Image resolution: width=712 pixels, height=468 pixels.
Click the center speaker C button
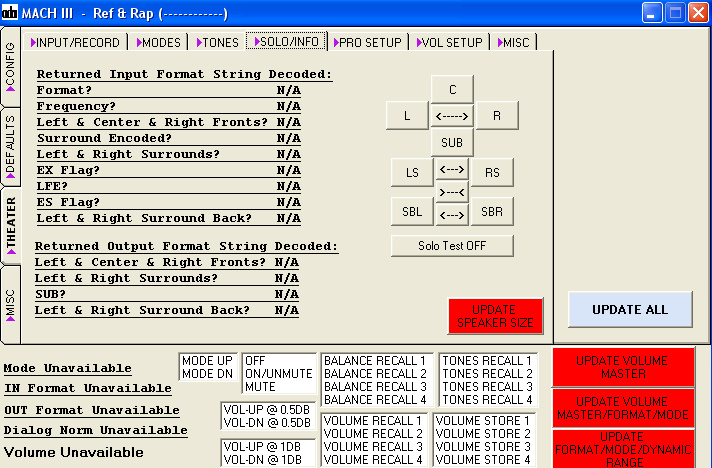[x=452, y=88]
